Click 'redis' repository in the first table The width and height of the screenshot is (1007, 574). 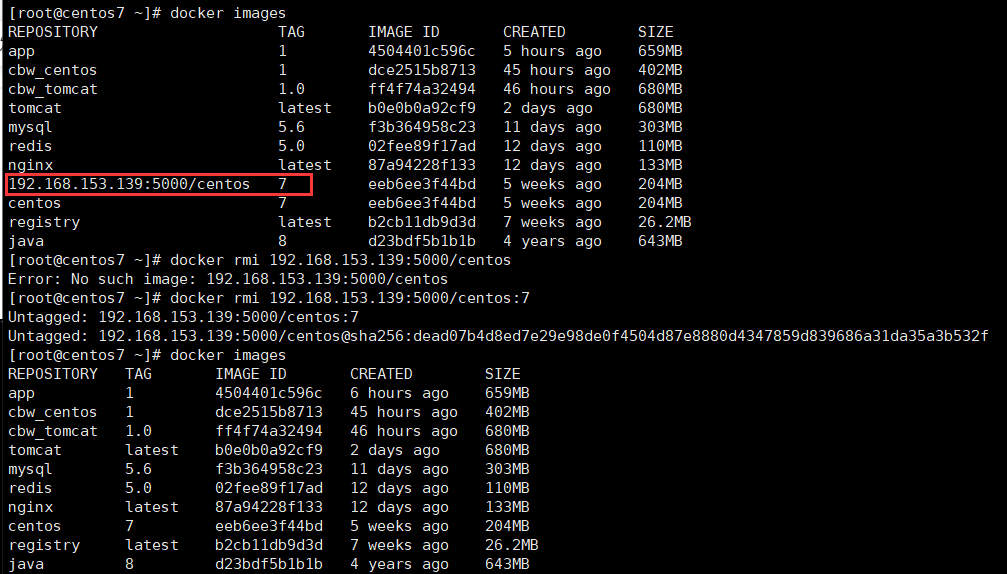pos(30,146)
